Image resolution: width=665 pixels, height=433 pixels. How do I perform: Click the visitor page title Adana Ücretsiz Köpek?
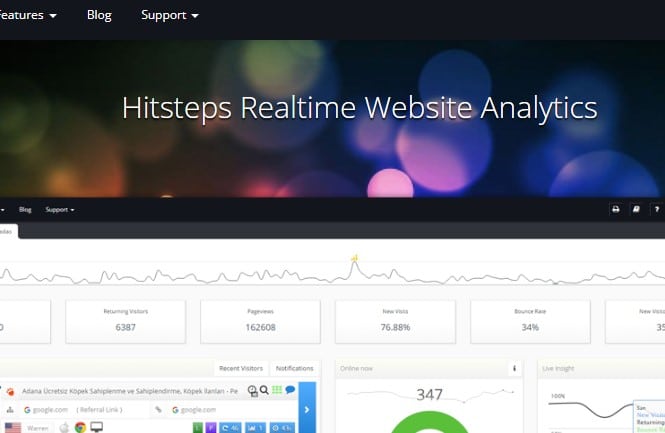[x=130, y=391]
